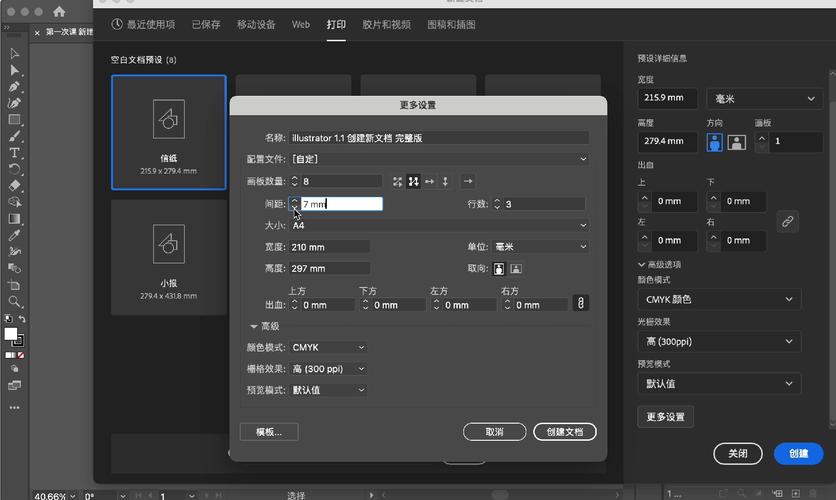
Task: Click the 创建文档 button
Action: click(565, 432)
